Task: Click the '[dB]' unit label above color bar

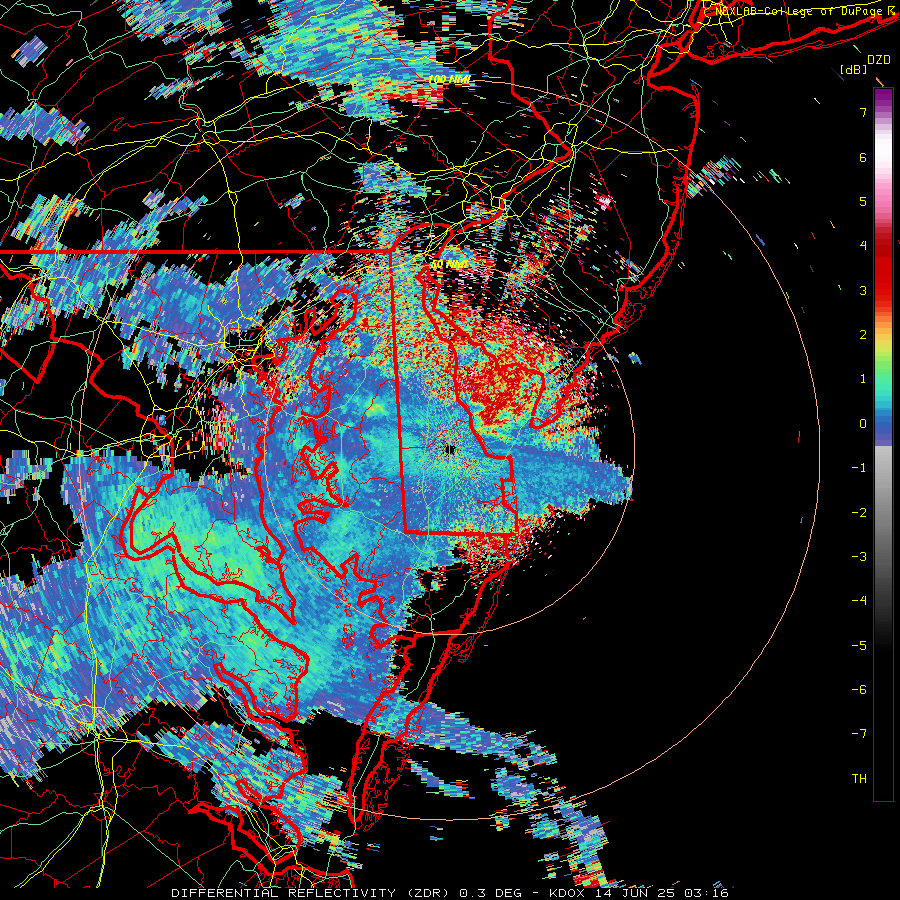Action: [x=853, y=69]
